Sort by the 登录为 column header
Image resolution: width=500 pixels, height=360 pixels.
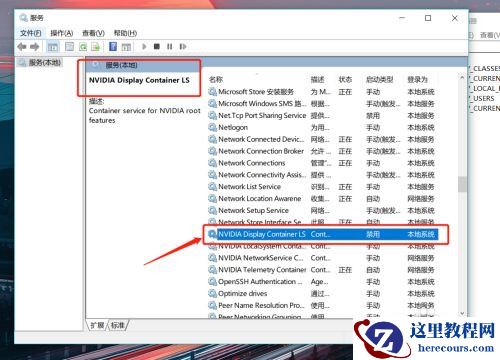(417, 79)
